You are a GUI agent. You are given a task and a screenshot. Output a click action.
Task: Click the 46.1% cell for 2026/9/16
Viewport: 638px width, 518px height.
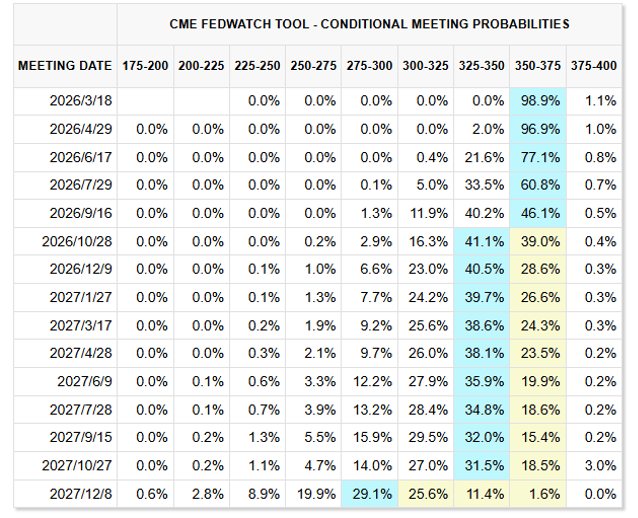538,213
